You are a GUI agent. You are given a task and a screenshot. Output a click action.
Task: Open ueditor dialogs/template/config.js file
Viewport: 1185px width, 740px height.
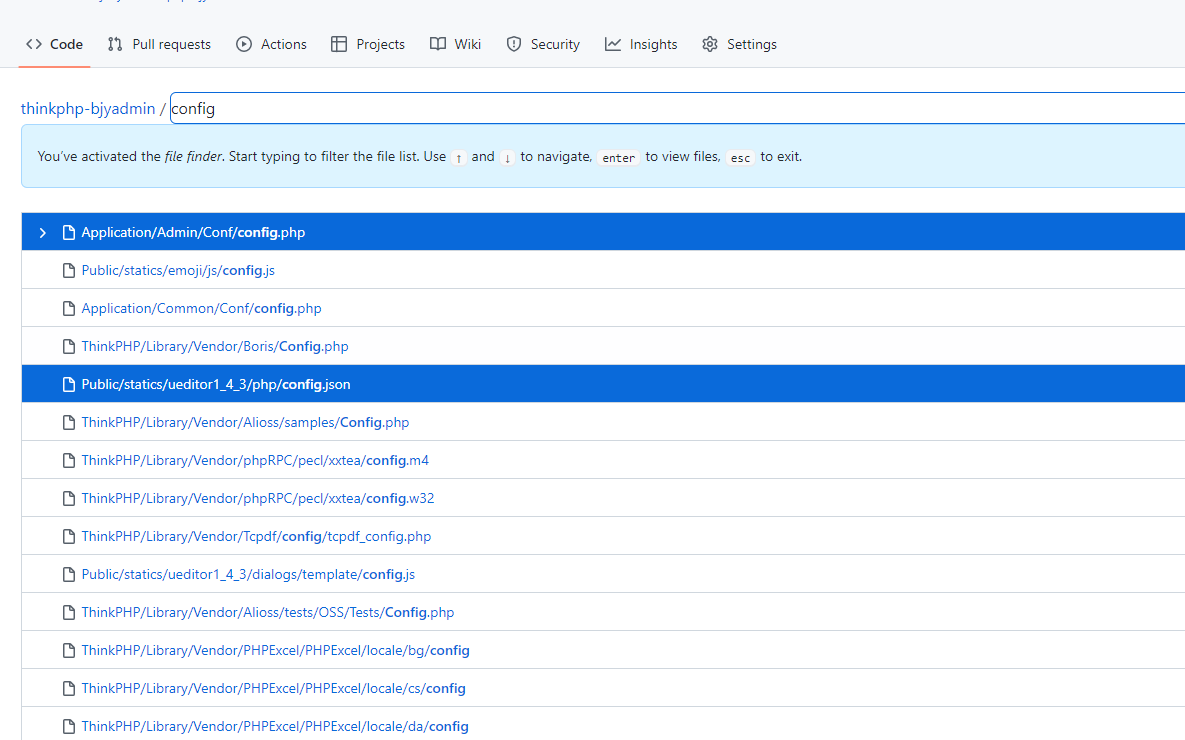[249, 574]
